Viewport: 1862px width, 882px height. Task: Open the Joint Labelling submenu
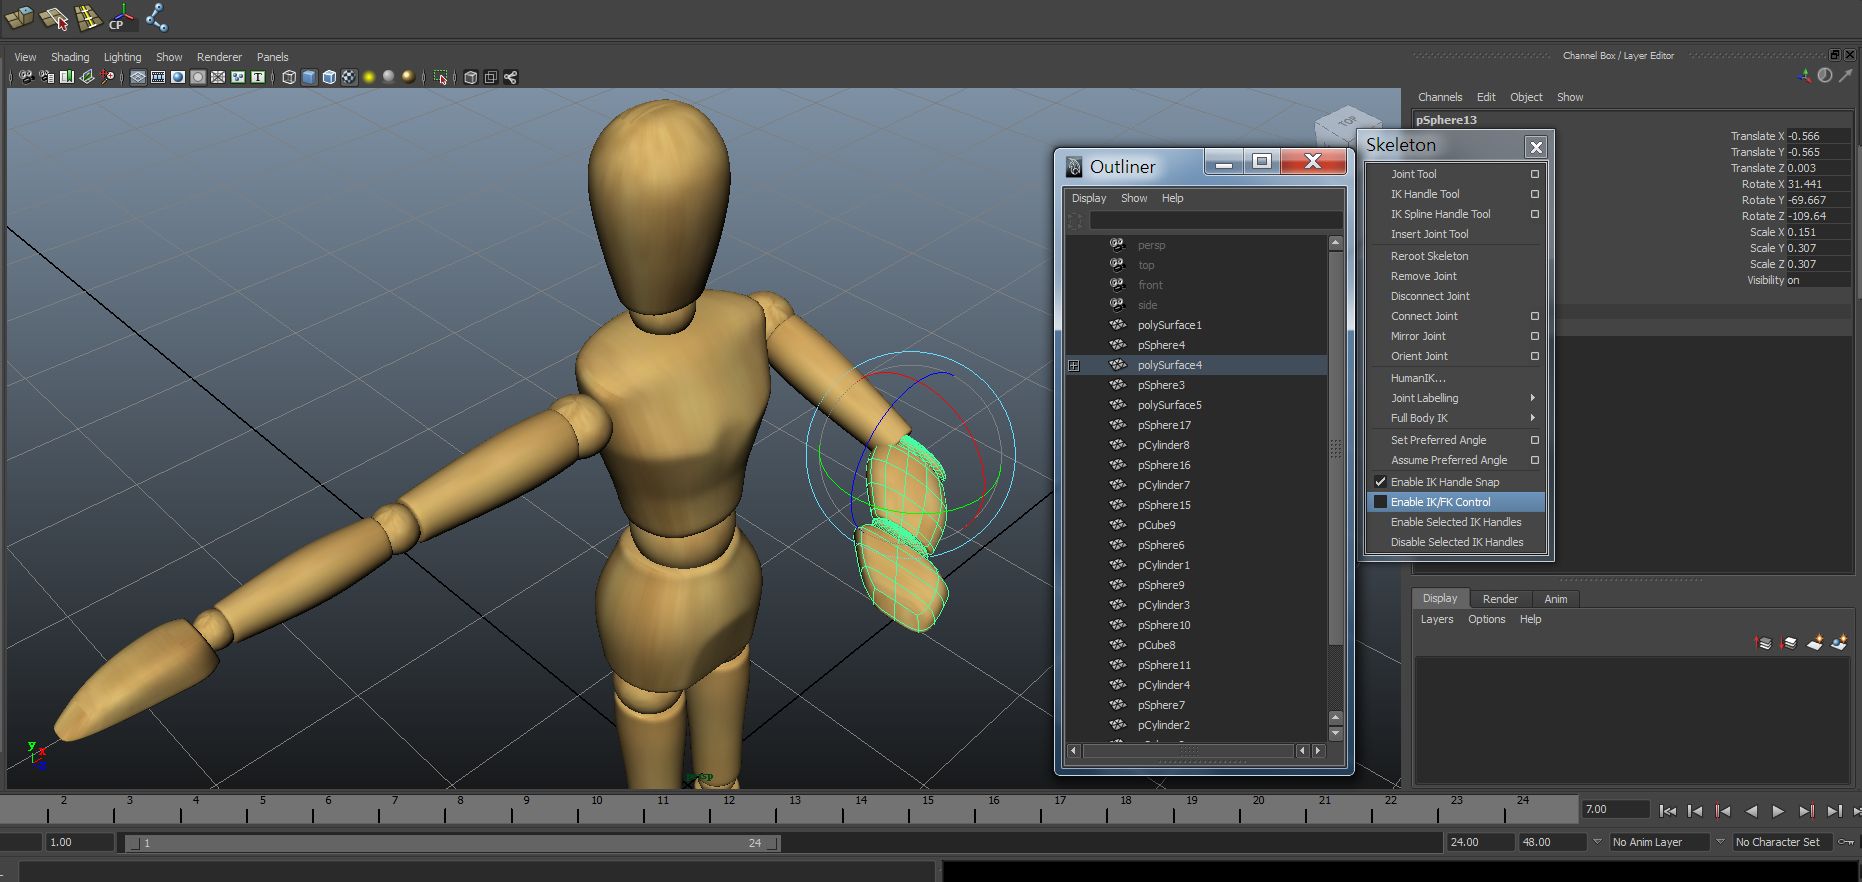tap(1424, 398)
